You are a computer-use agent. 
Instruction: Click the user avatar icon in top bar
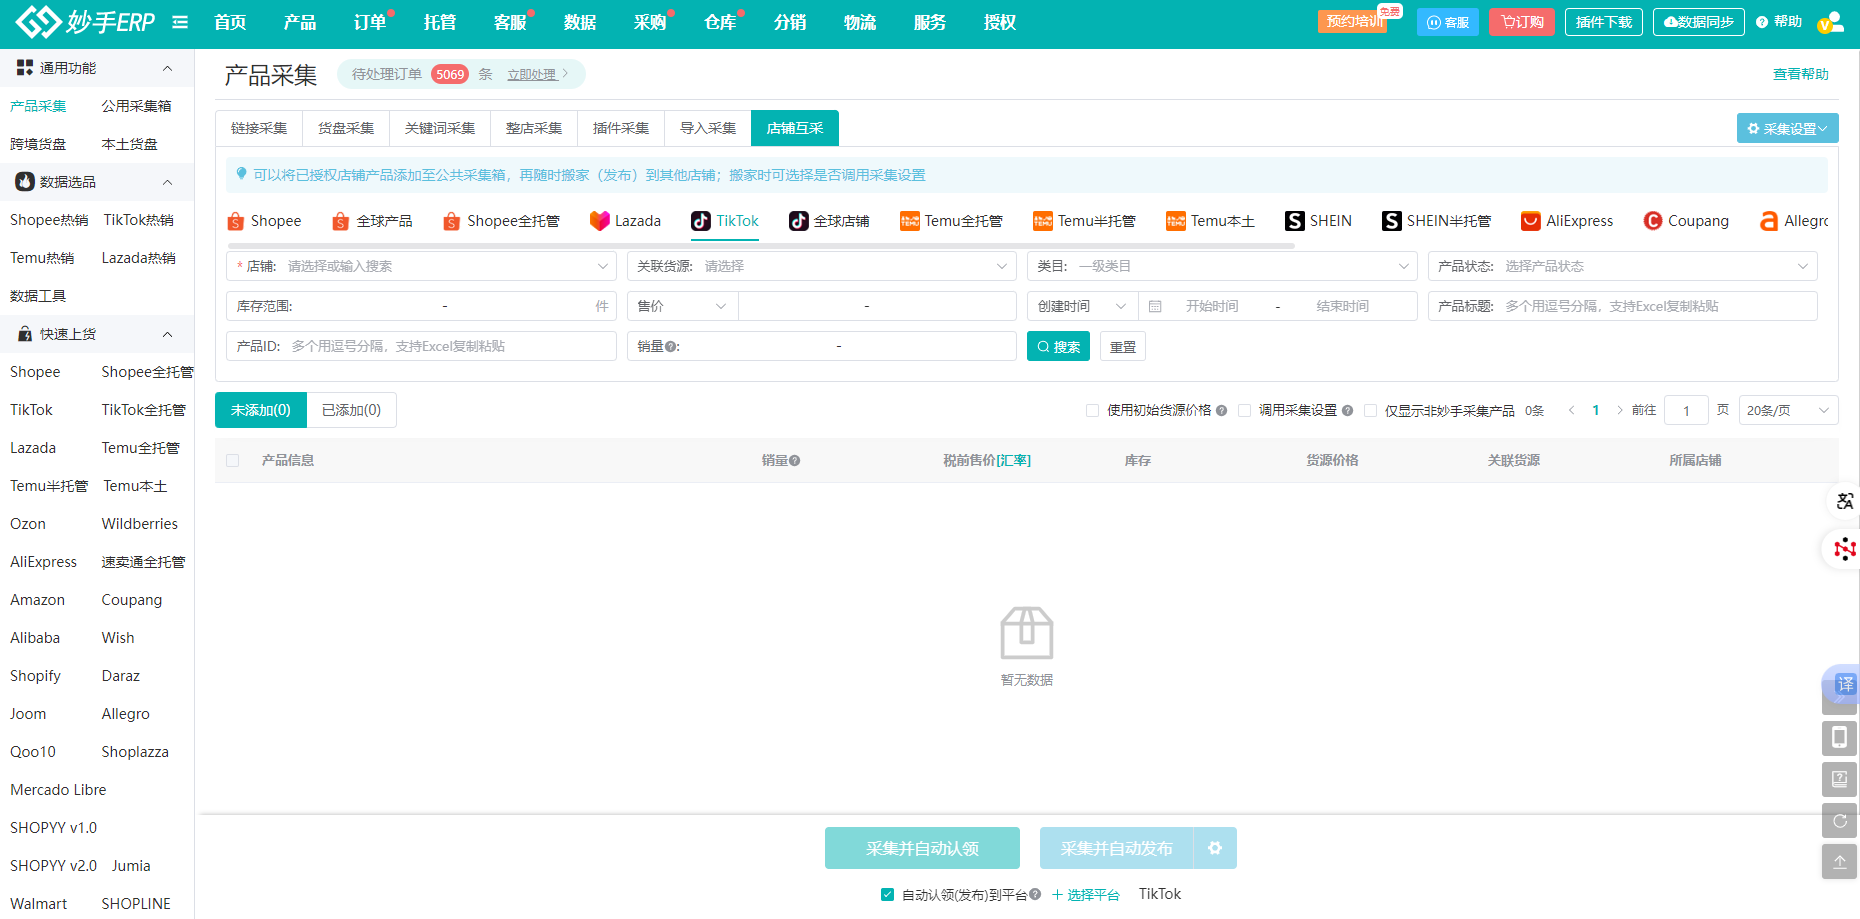tap(1830, 22)
